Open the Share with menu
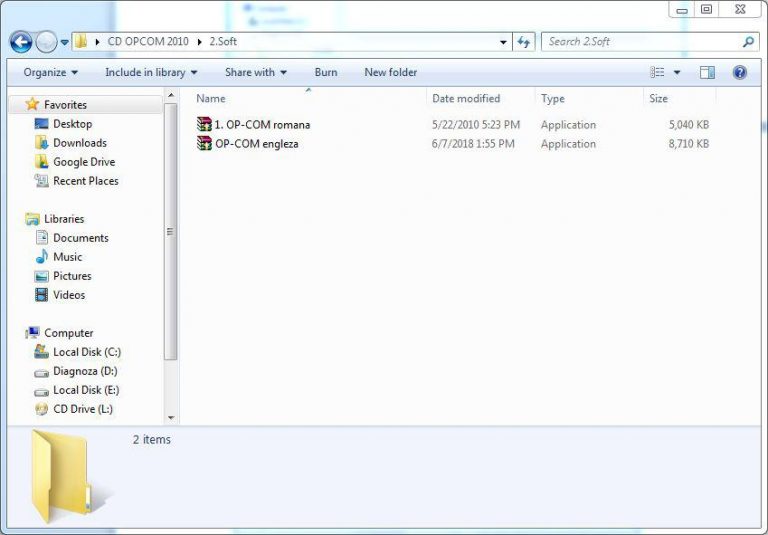 (x=256, y=73)
